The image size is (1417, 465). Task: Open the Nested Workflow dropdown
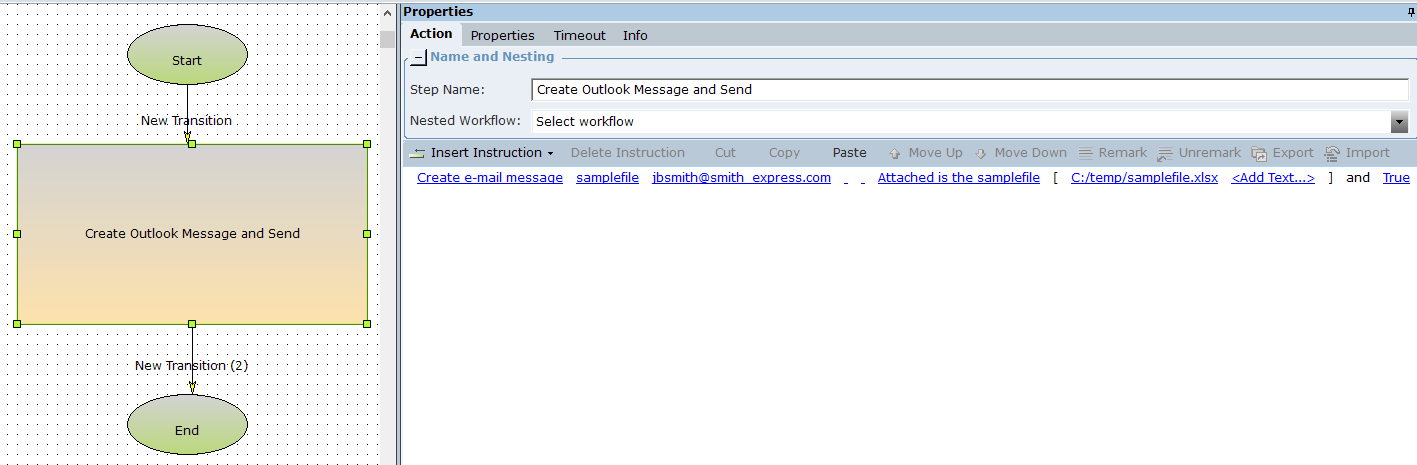[x=1399, y=122]
